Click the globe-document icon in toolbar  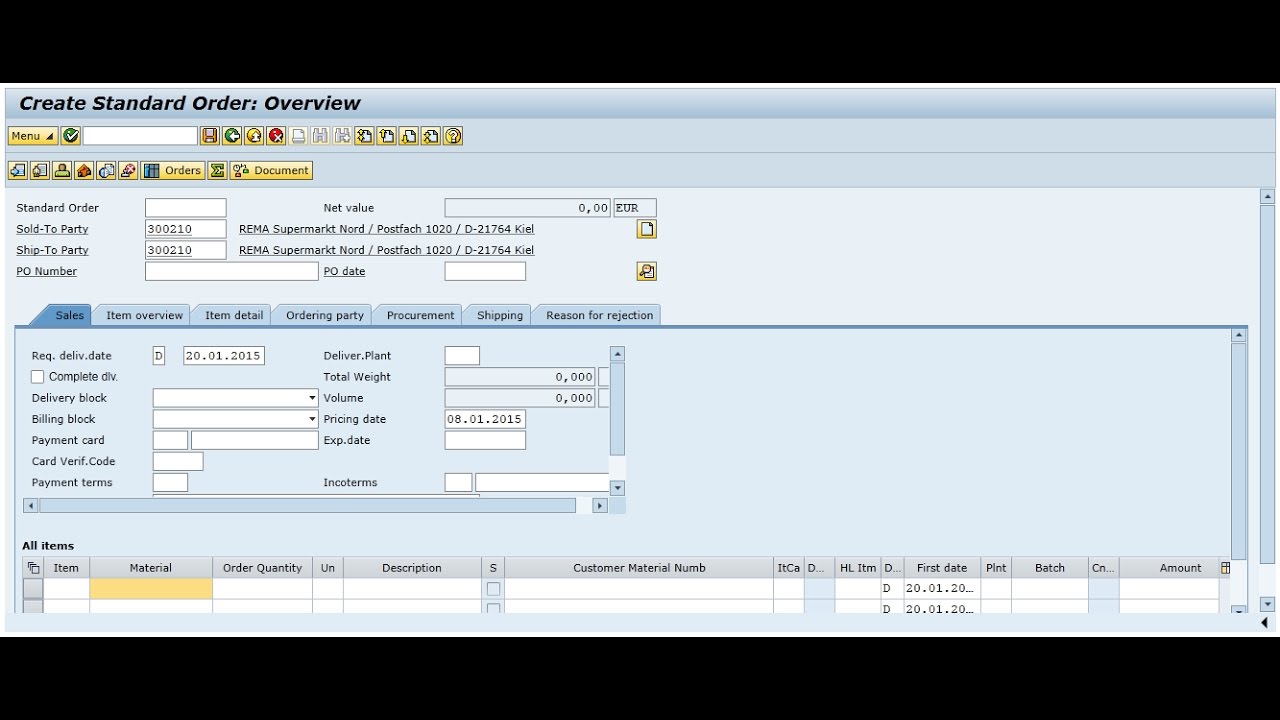pos(106,170)
